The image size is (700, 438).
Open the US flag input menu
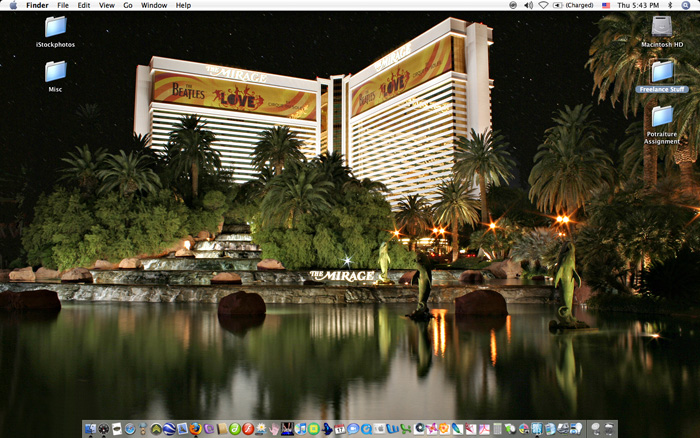606,5
